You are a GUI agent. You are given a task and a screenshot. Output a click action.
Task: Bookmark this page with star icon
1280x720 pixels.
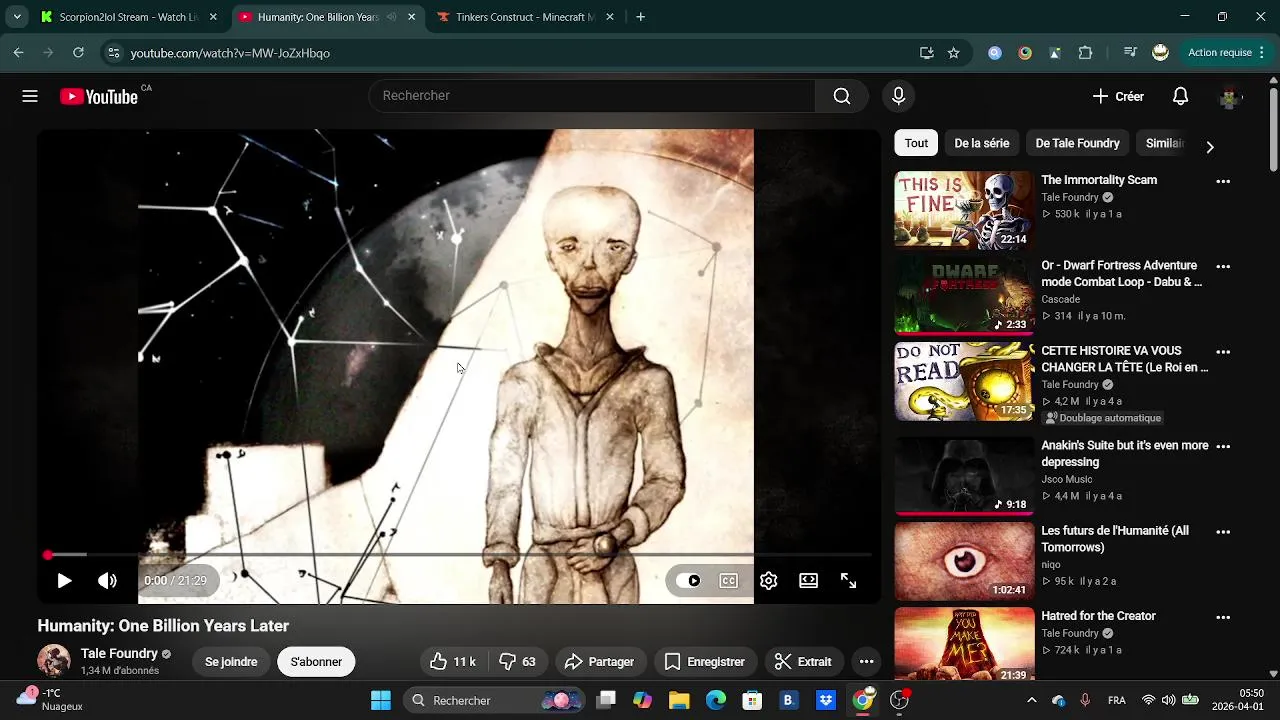pyautogui.click(x=953, y=53)
